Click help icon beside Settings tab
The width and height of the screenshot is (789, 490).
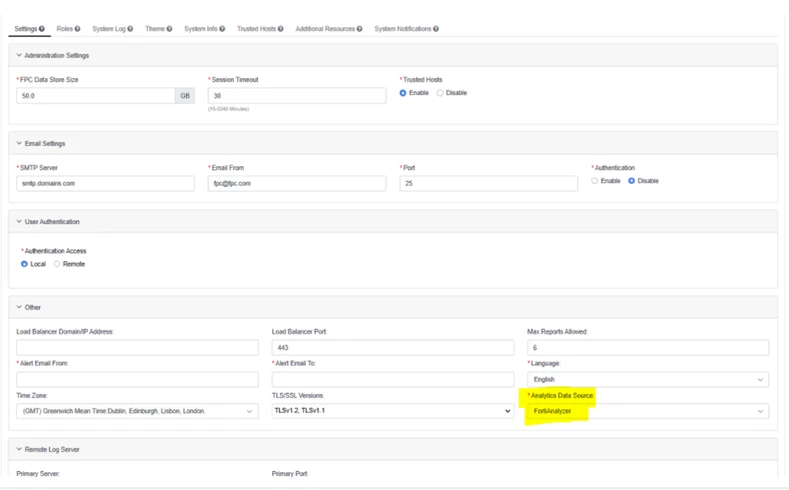point(42,29)
